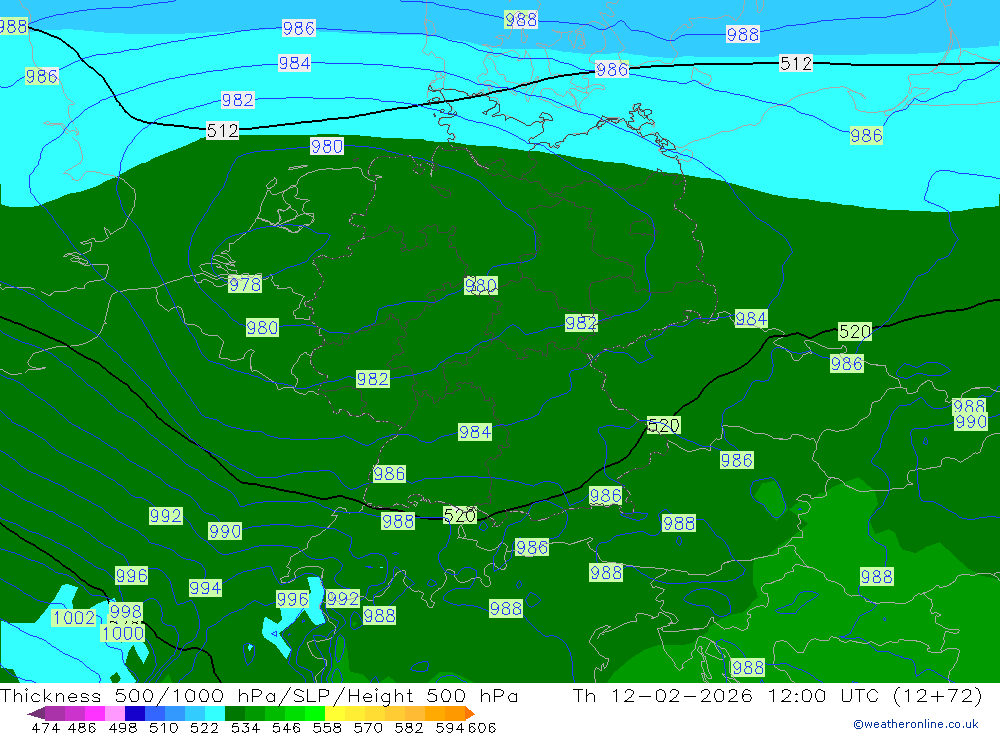
Task: Click the 998 pressure label
Action: click(x=126, y=611)
